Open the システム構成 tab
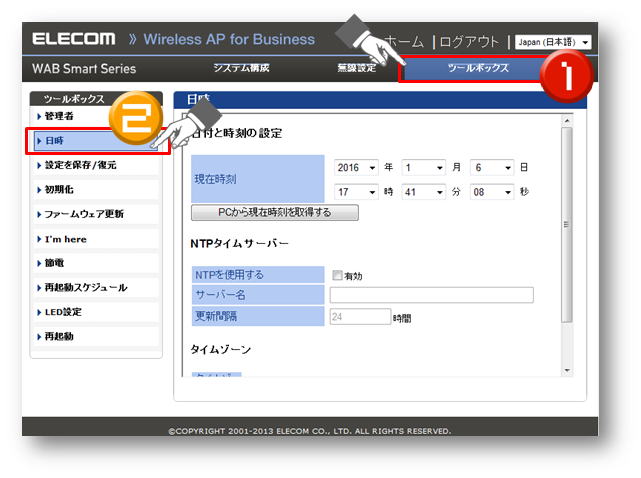This screenshot has width=641, height=478. click(x=241, y=68)
